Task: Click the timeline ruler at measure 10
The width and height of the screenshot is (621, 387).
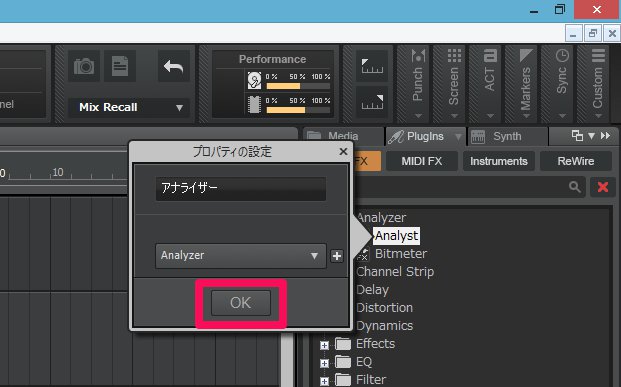Action: (x=58, y=172)
